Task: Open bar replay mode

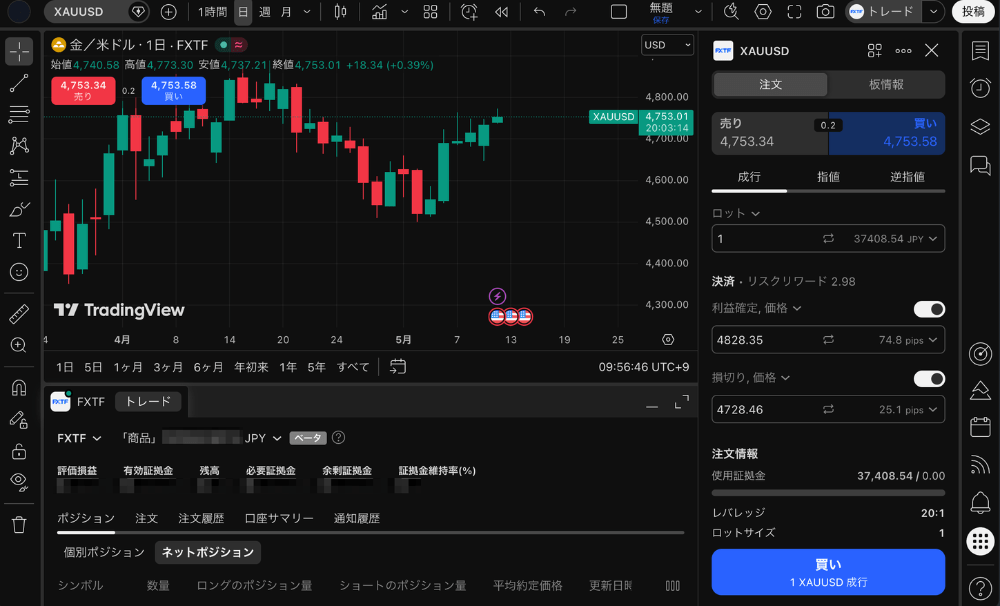Action: point(501,11)
